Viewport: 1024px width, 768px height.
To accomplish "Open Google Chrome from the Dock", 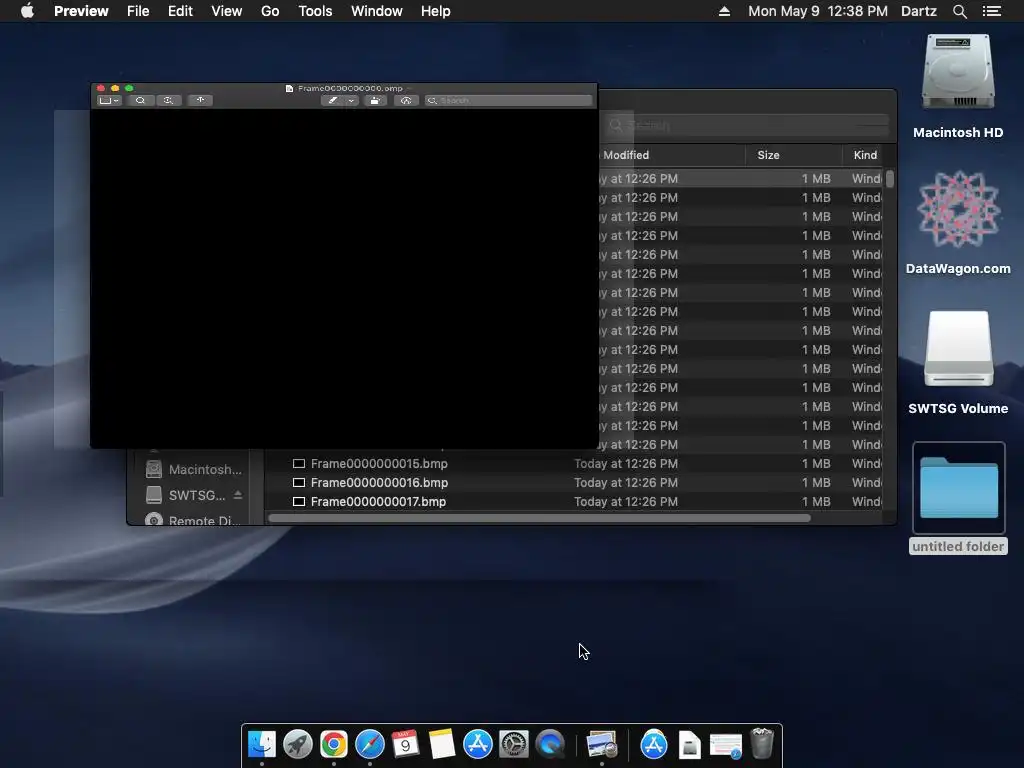I will tap(334, 744).
